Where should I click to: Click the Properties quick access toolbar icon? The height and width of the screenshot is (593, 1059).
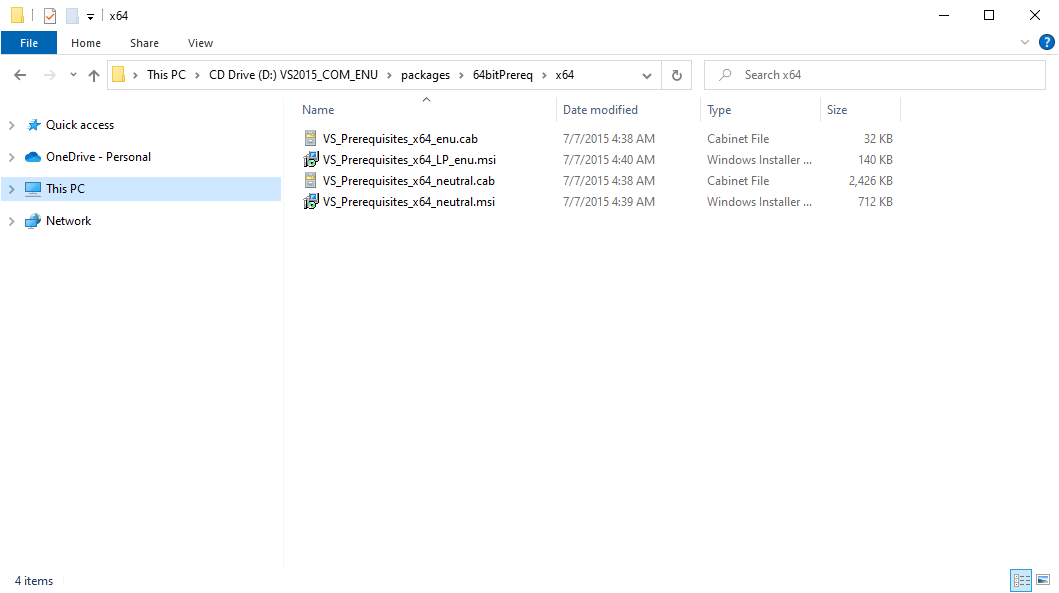[50, 16]
